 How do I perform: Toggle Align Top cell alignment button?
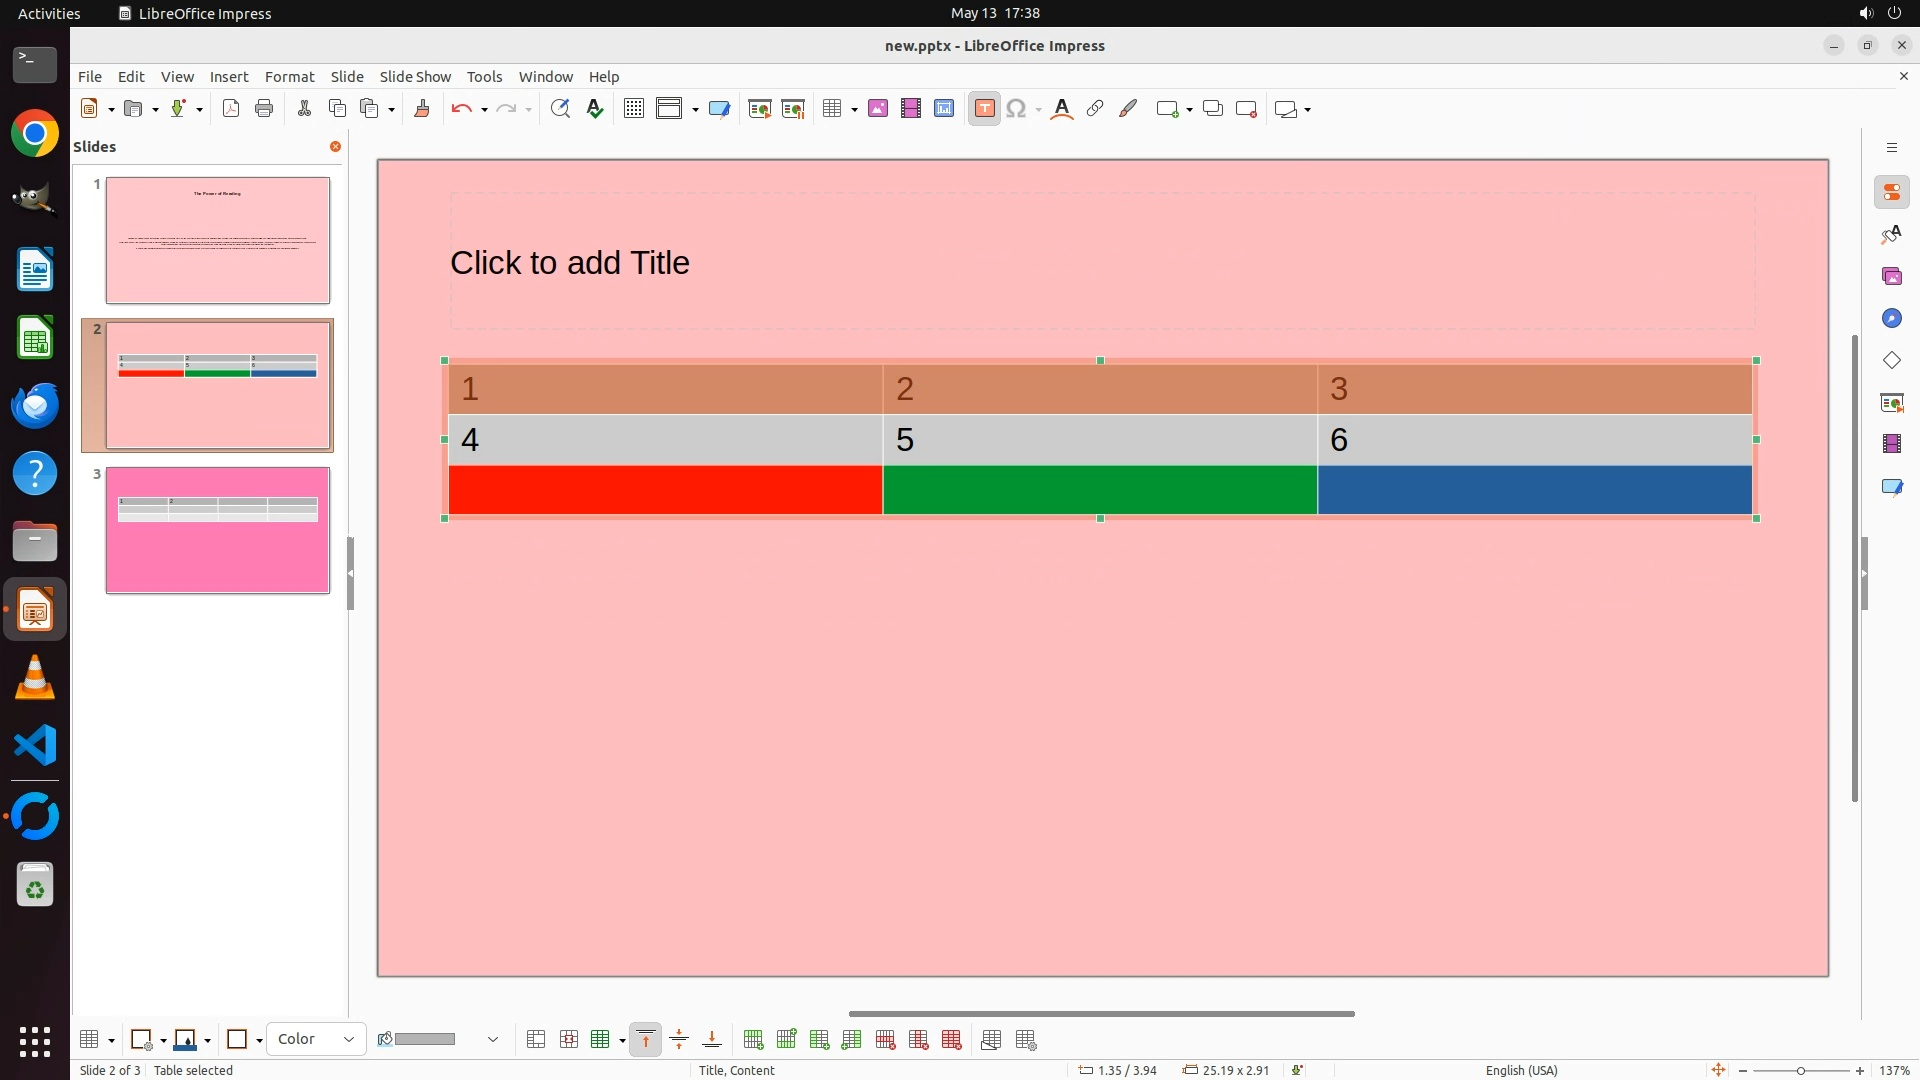646,1040
